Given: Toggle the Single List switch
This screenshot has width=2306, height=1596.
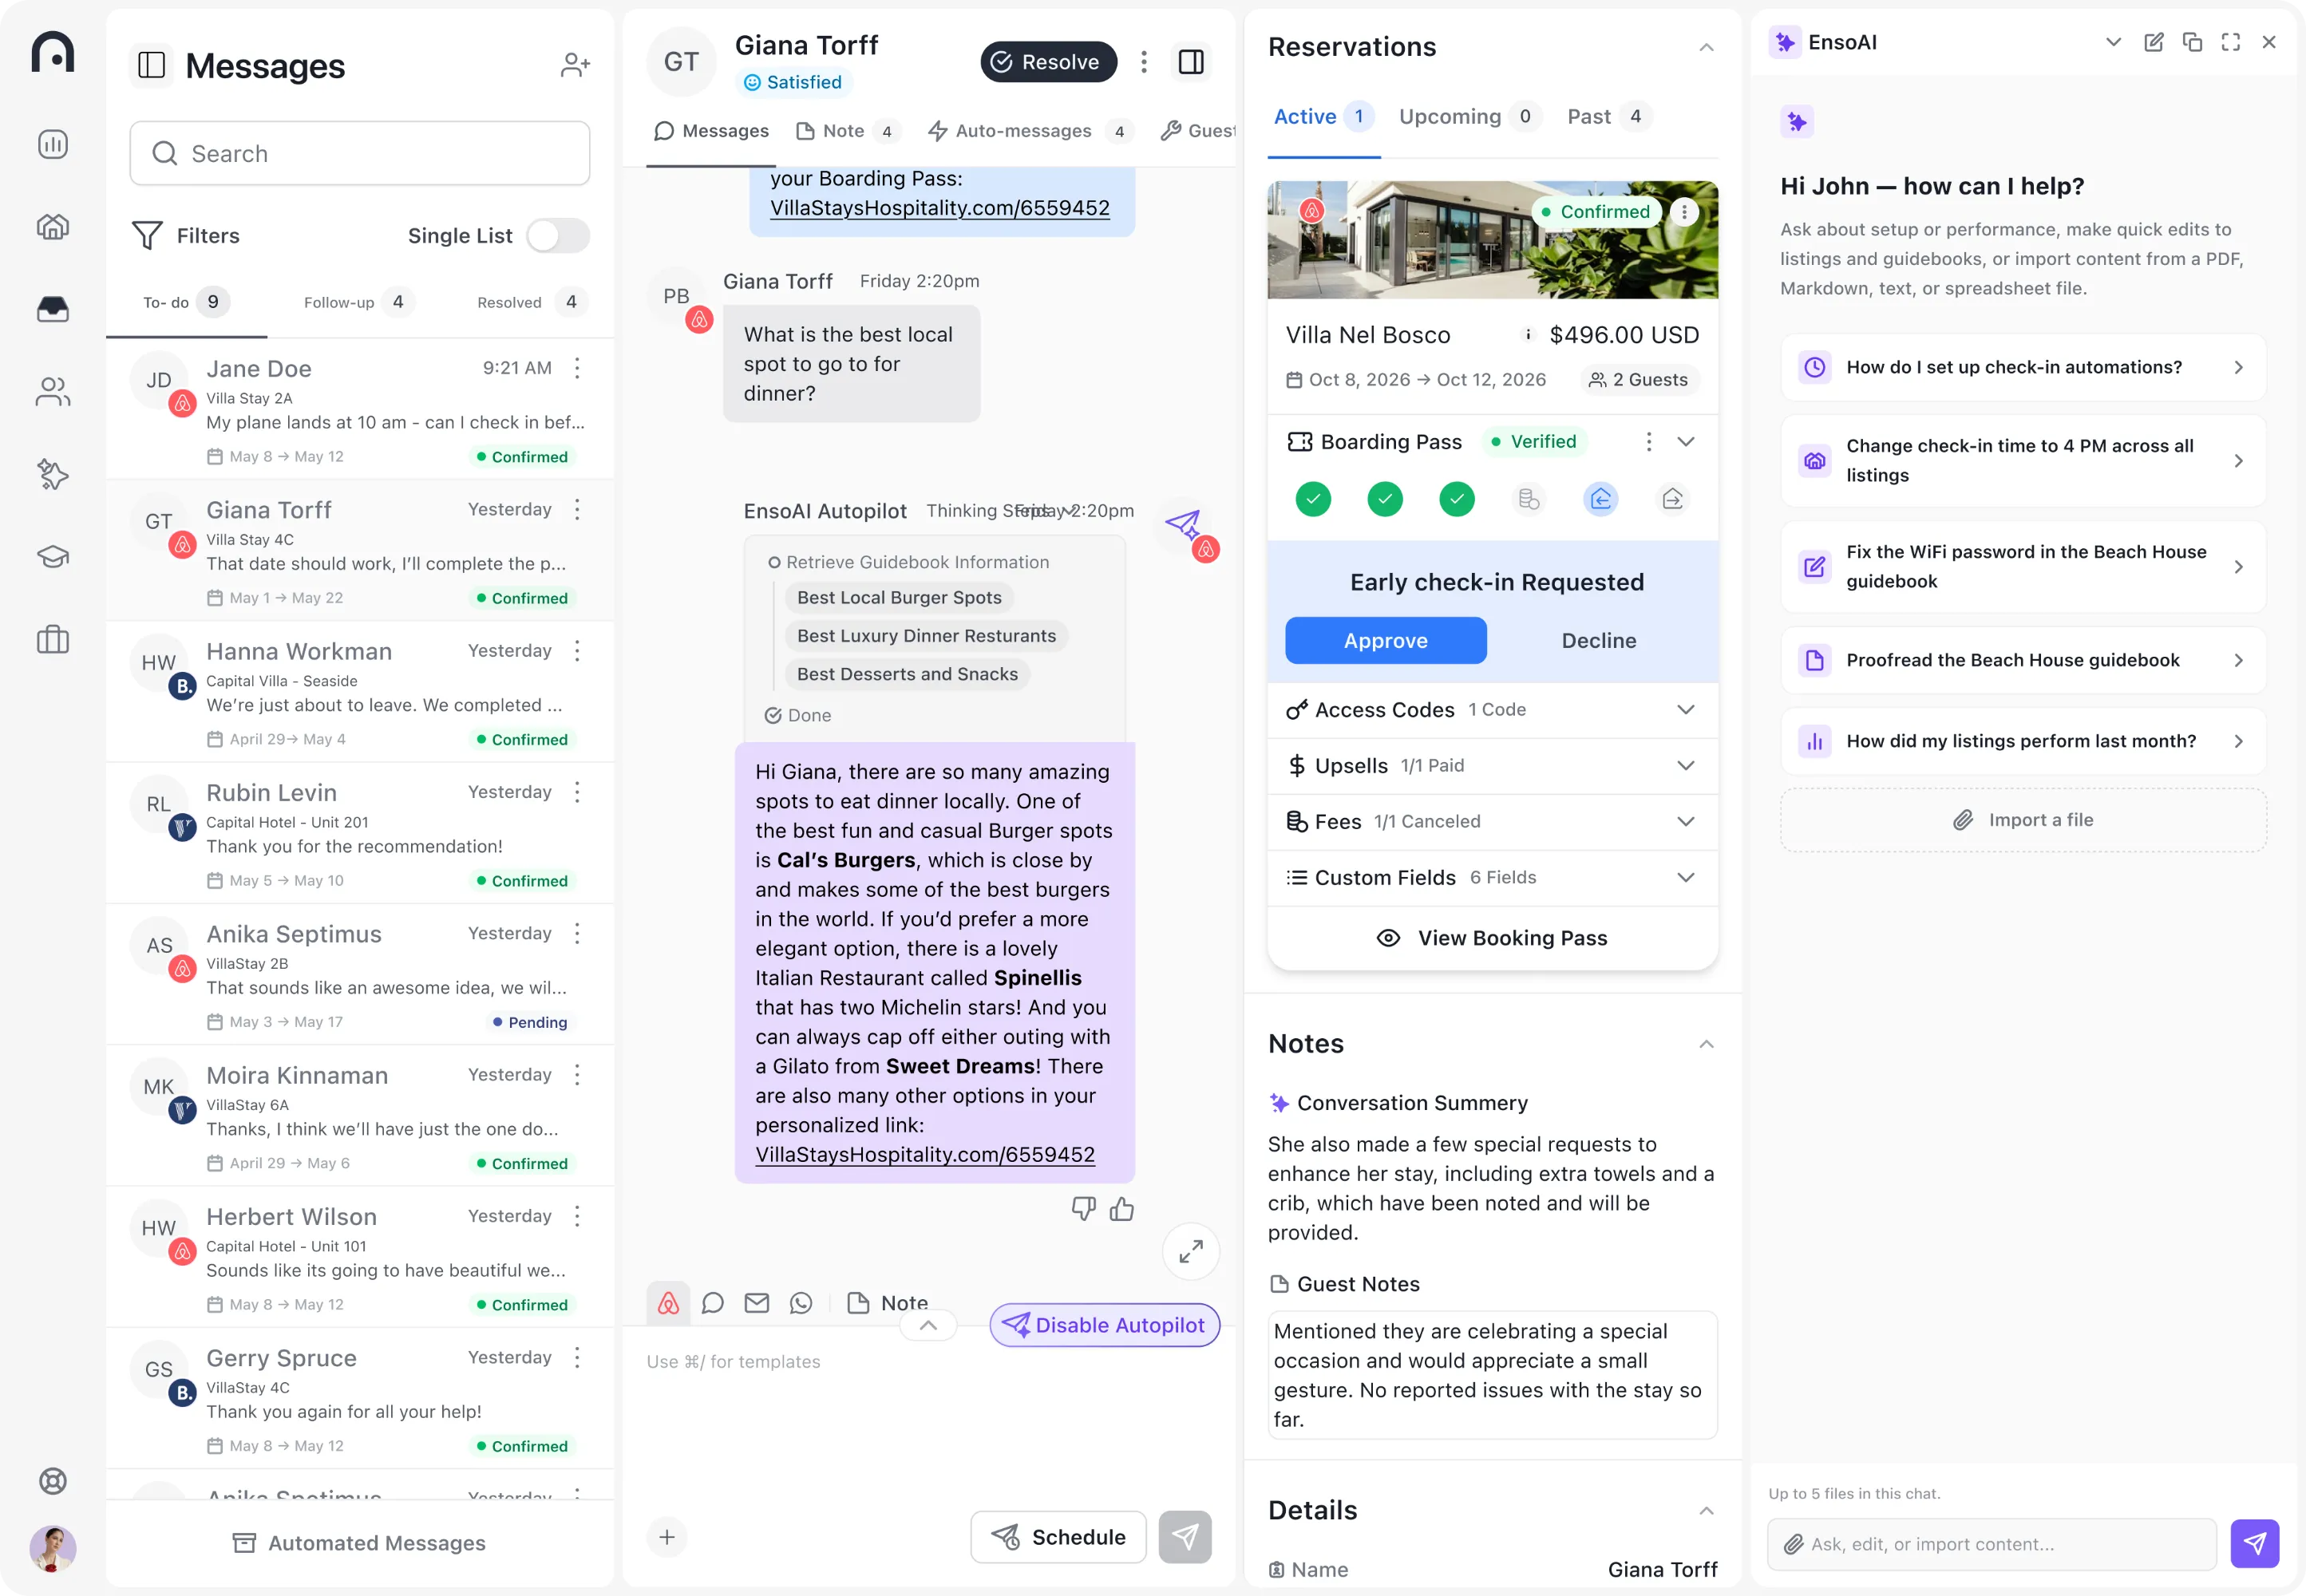Looking at the screenshot, I should click(x=558, y=236).
